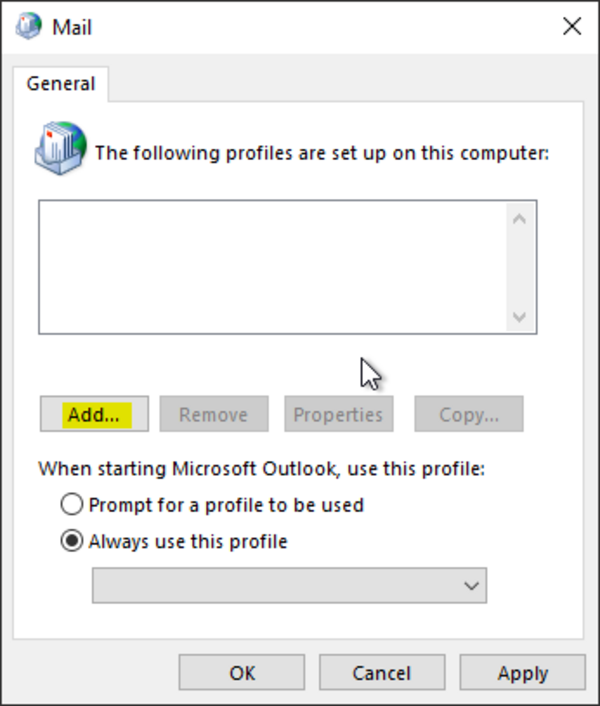This screenshot has height=706, width=600.
Task: Select Always use this profile option
Action: pyautogui.click(x=72, y=541)
